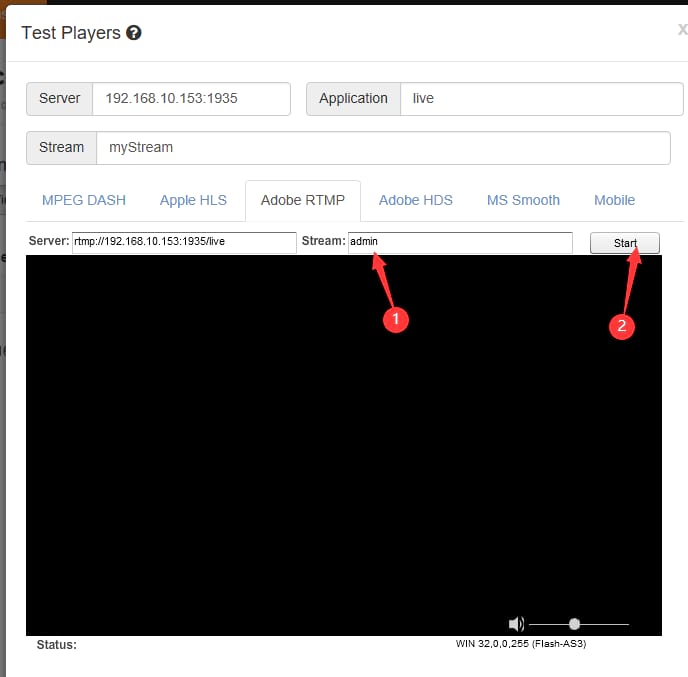Click the Application field containing live
Screen dimensions: 688x677
pos(540,99)
